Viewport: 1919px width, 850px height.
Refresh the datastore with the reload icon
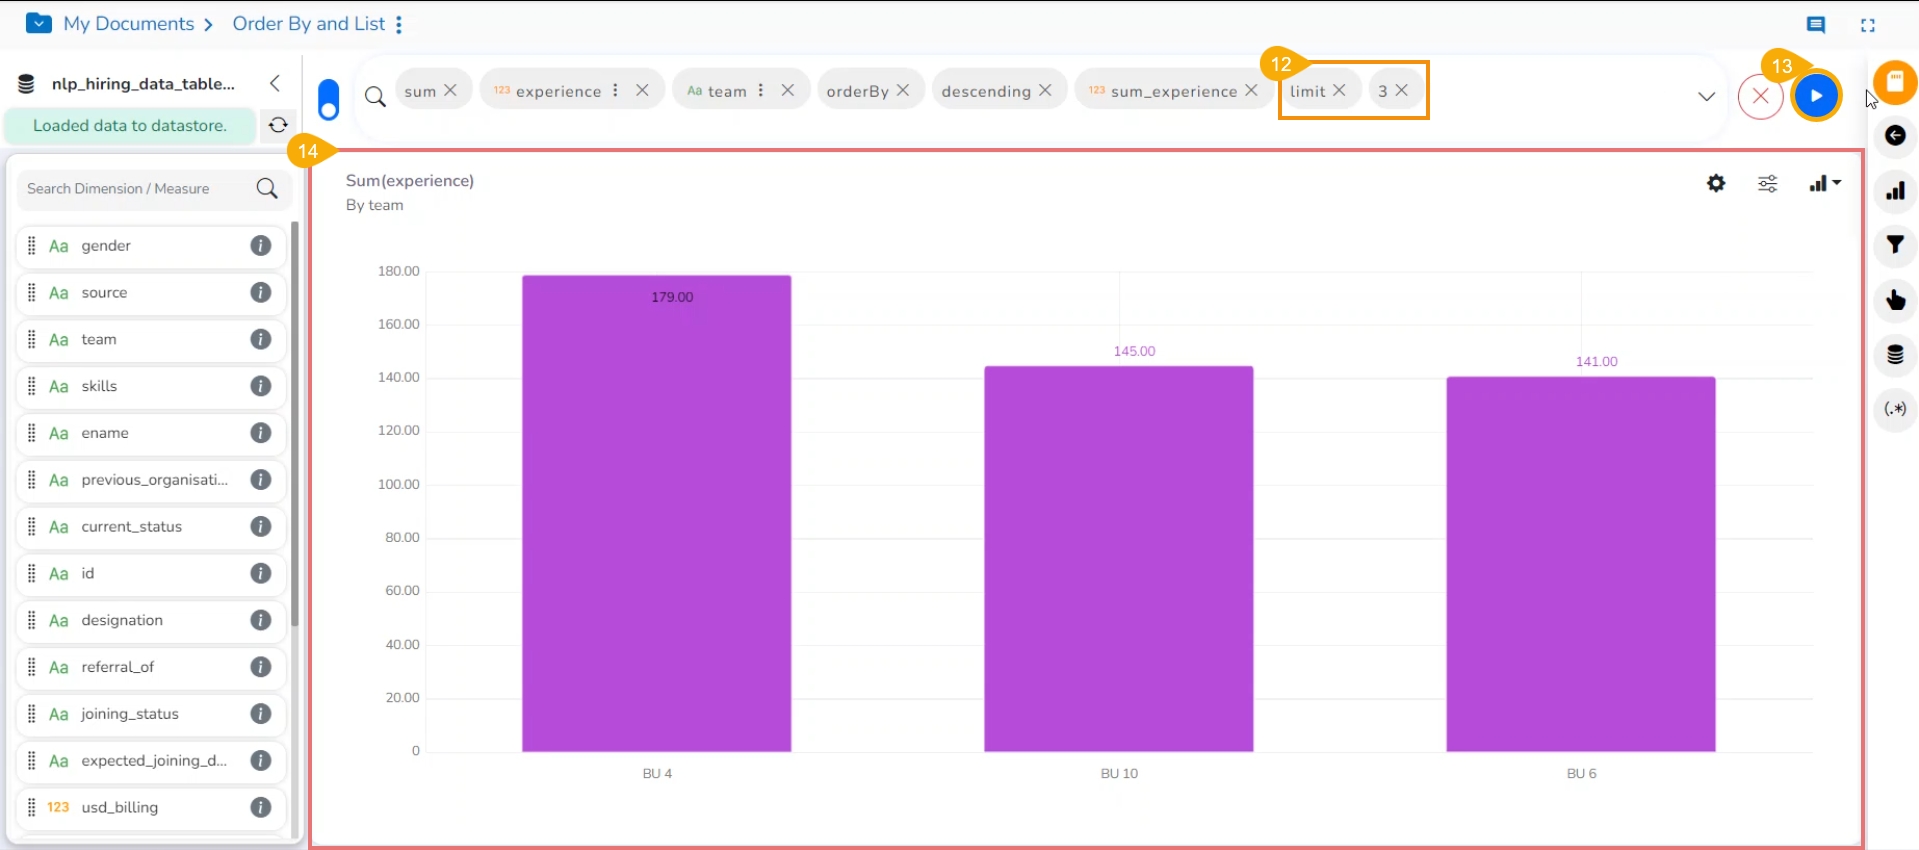[278, 125]
